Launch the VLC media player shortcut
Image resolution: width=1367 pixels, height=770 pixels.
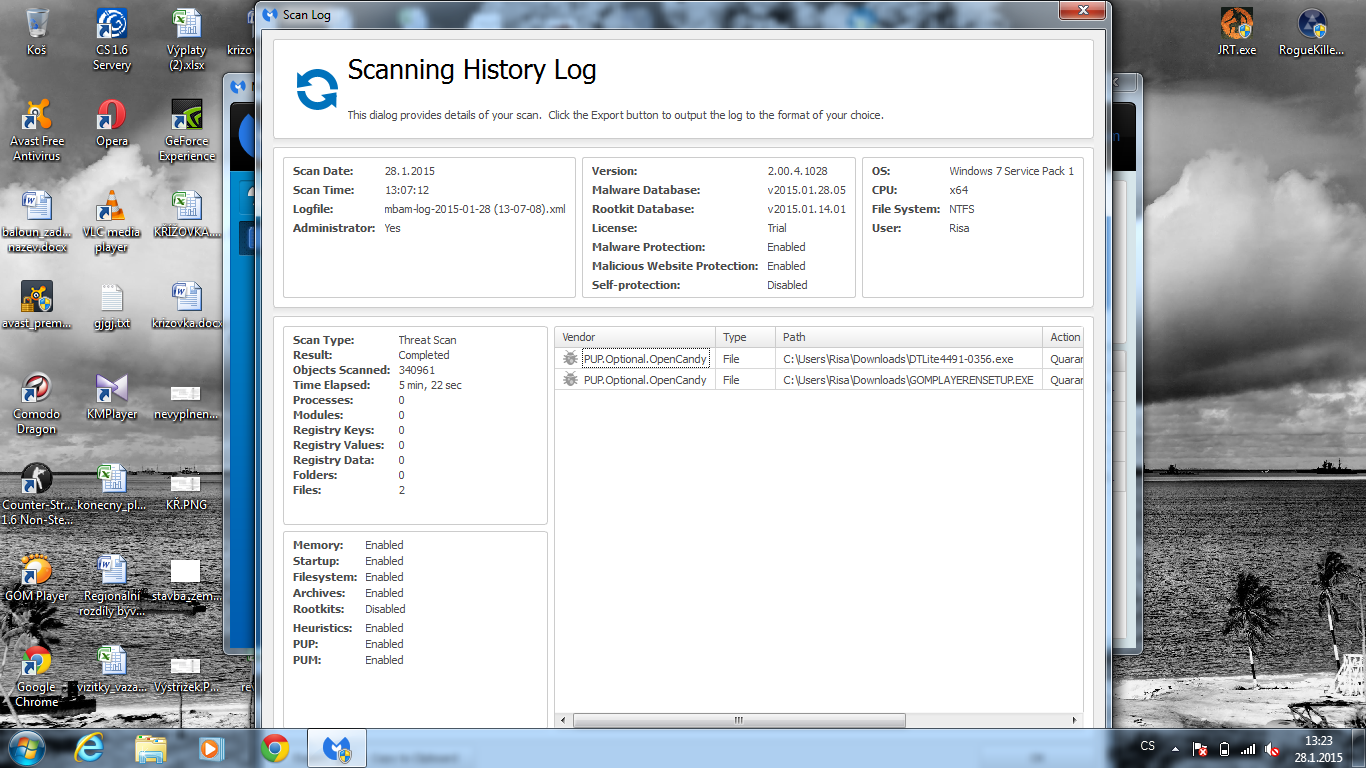tap(111, 222)
